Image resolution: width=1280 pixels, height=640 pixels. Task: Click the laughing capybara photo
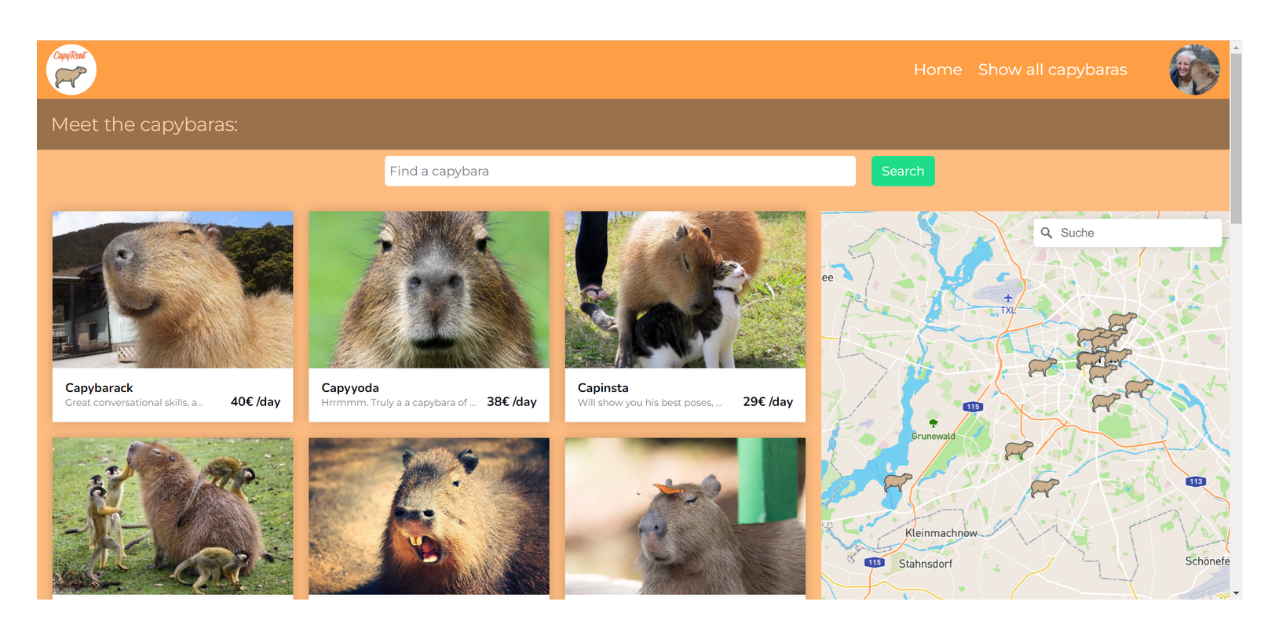click(x=429, y=516)
